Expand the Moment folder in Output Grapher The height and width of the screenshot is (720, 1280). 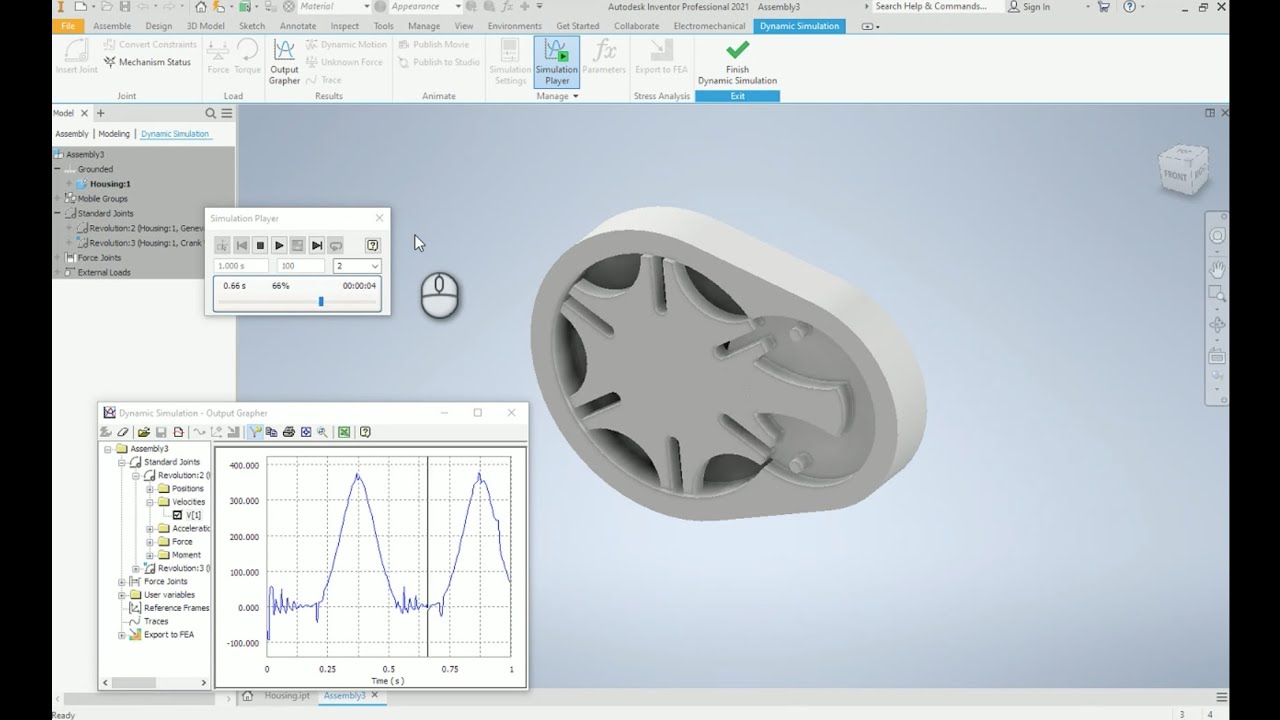pyautogui.click(x=150, y=555)
